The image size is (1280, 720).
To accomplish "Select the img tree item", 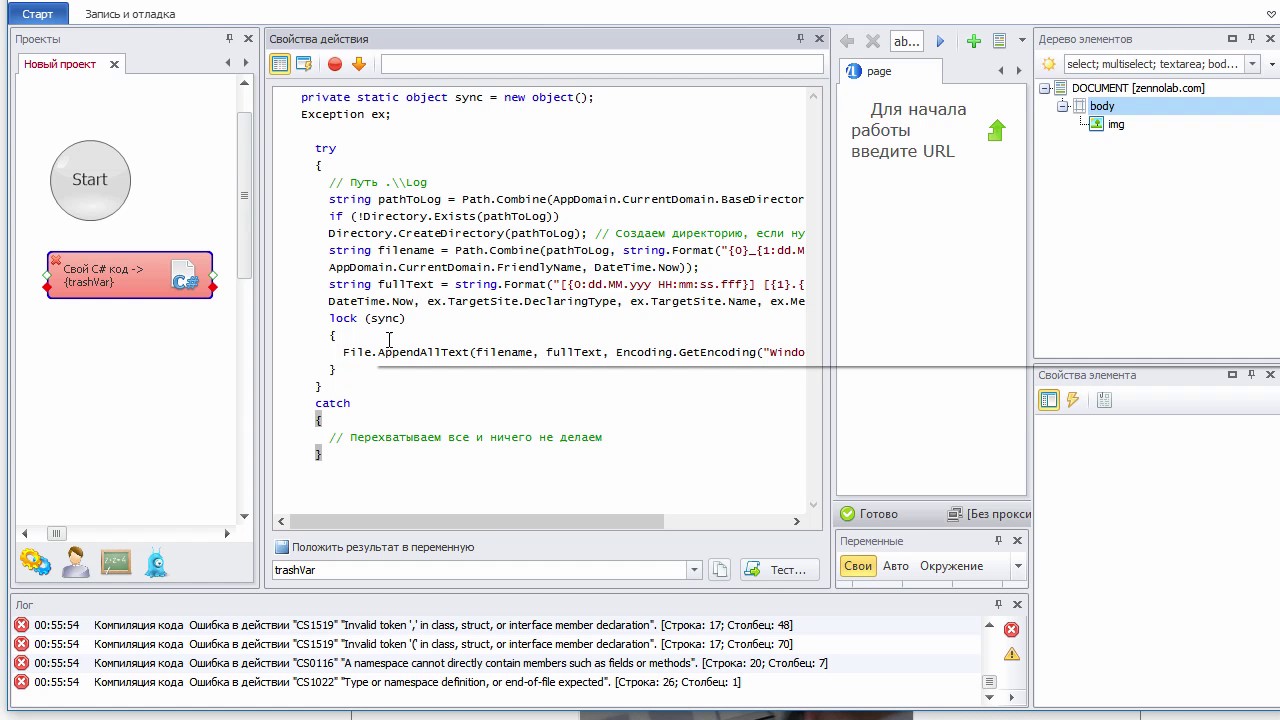I will tap(1116, 124).
